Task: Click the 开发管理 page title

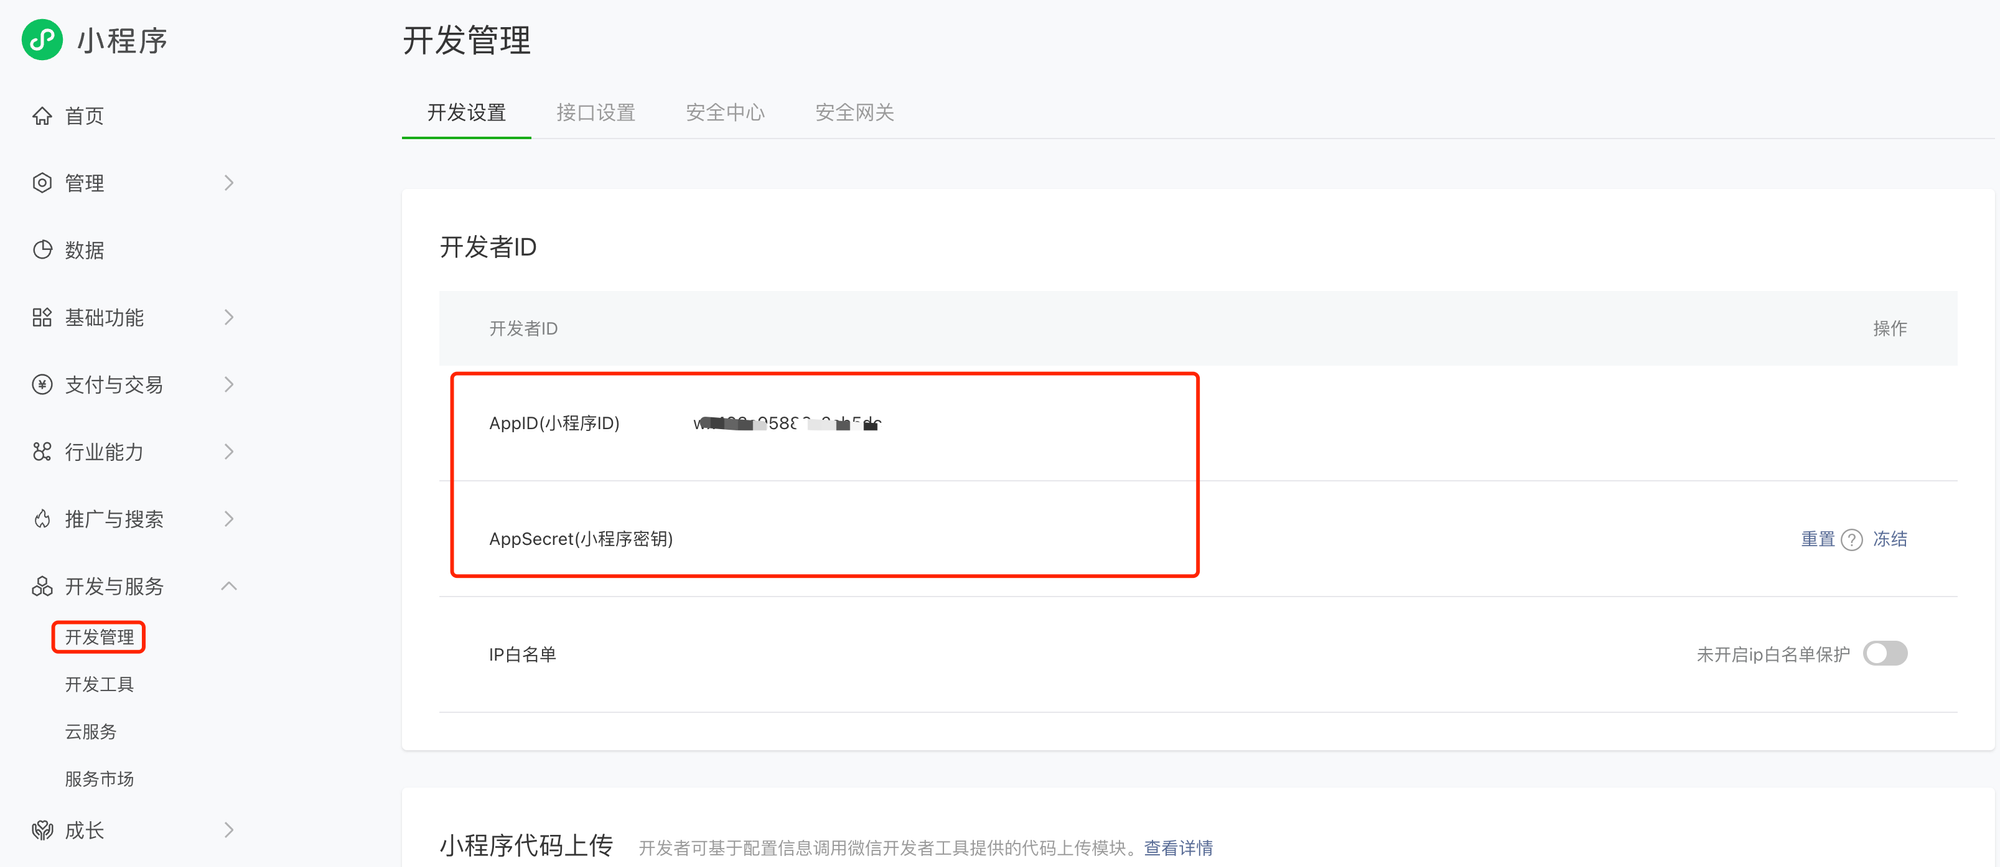Action: 467,40
